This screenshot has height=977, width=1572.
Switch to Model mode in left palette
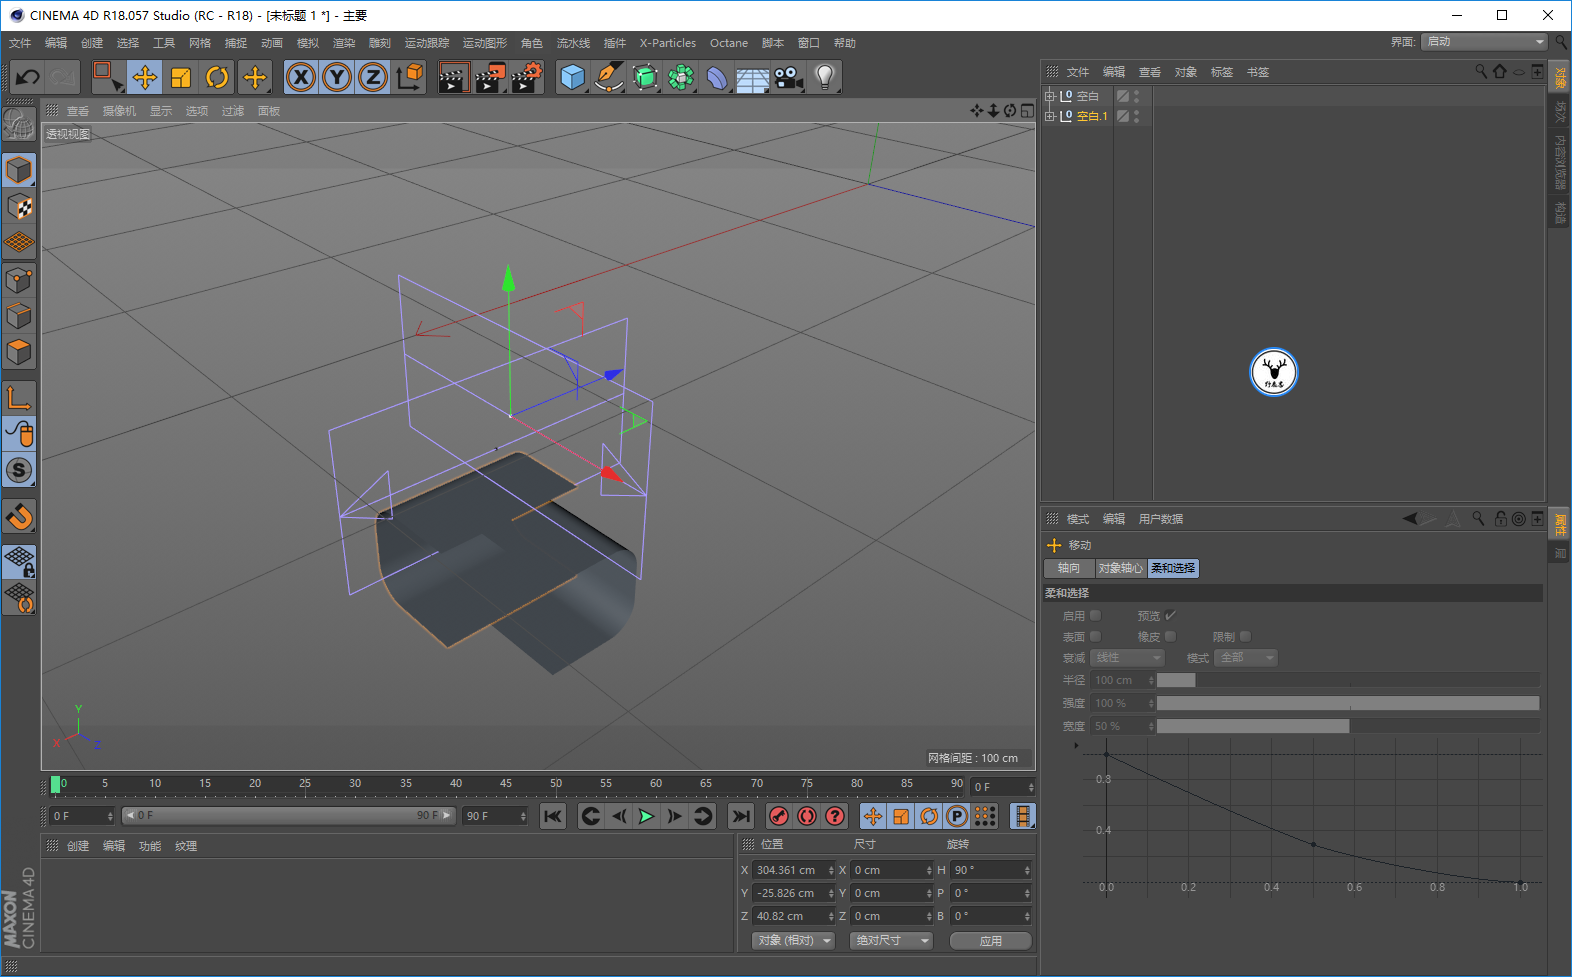[x=19, y=171]
